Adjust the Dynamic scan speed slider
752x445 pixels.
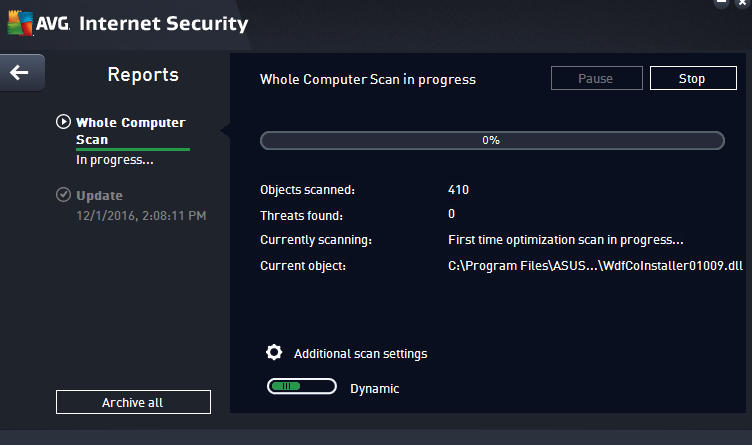(x=301, y=388)
